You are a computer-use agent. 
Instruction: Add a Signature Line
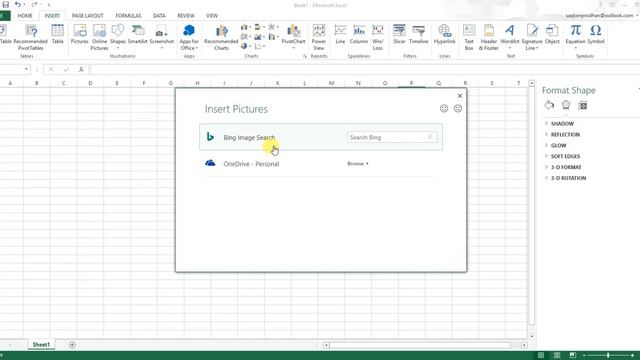[x=532, y=37]
